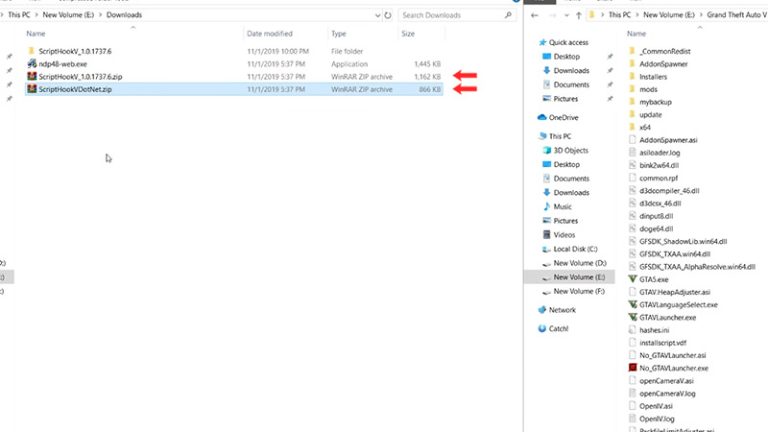This screenshot has height=432, width=768.
Task: Click the GTA5.exe game icon
Action: pos(632,279)
